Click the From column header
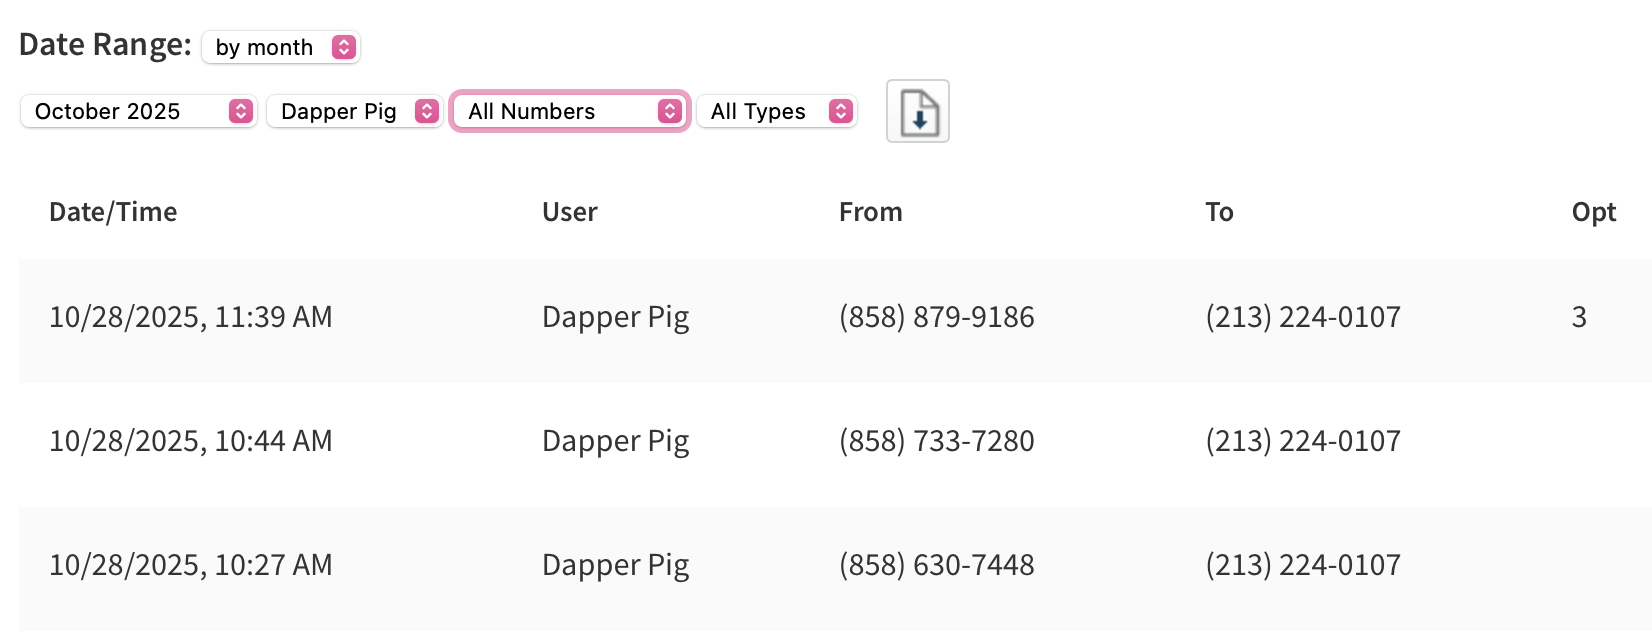 point(870,212)
